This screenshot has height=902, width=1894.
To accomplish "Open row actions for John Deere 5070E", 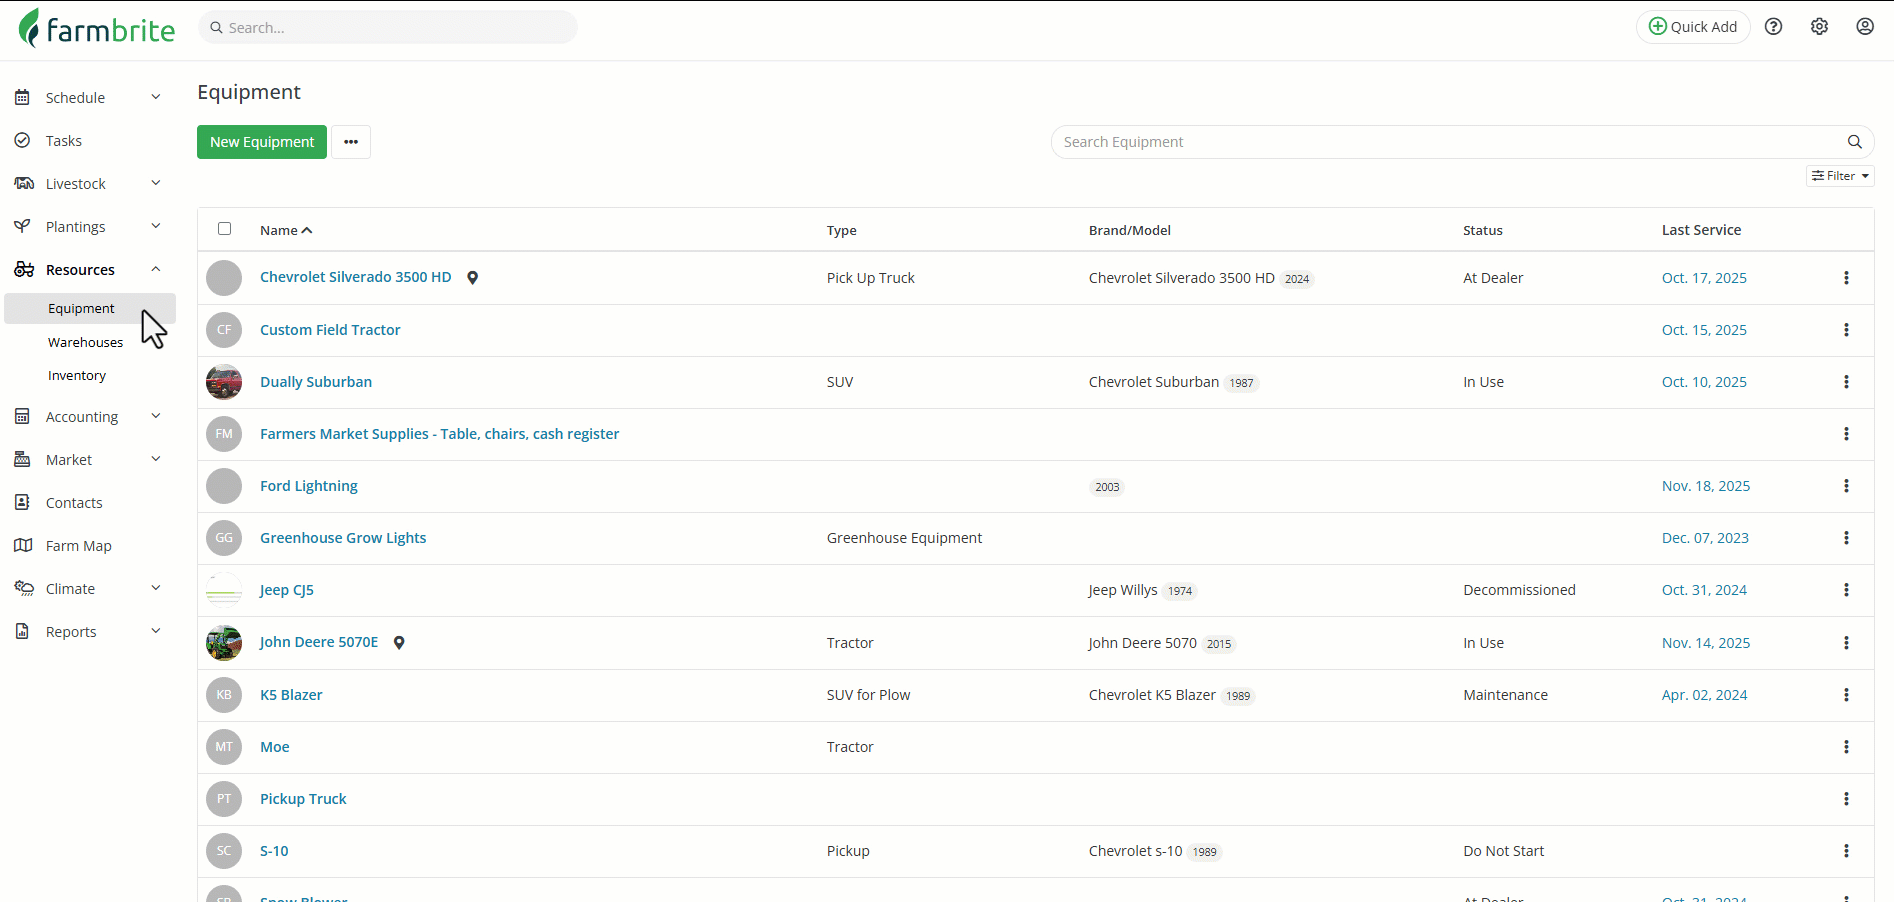I will click(1846, 643).
